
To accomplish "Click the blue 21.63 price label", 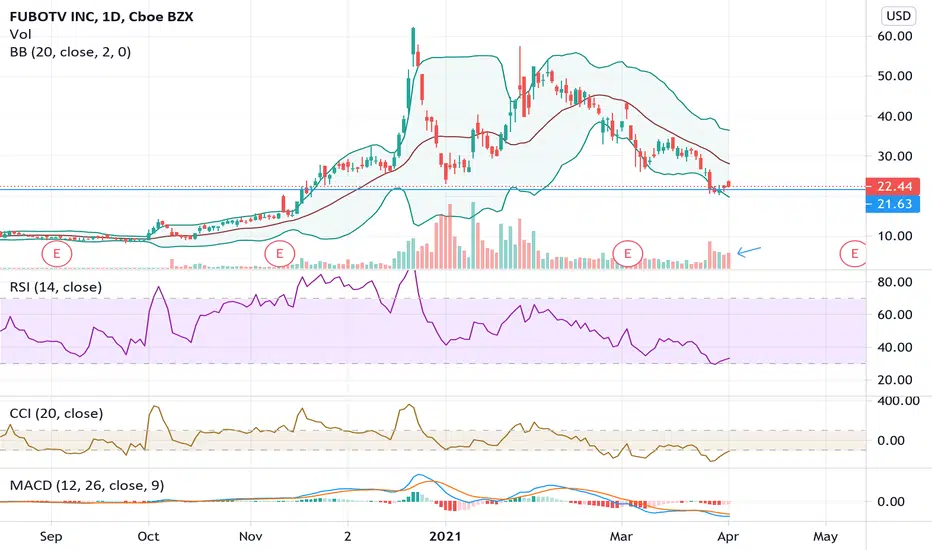I will click(x=893, y=204).
